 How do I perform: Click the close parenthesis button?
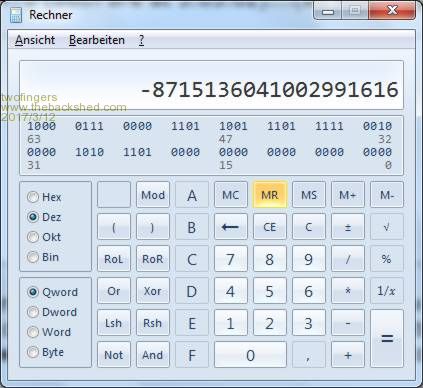tap(153, 227)
